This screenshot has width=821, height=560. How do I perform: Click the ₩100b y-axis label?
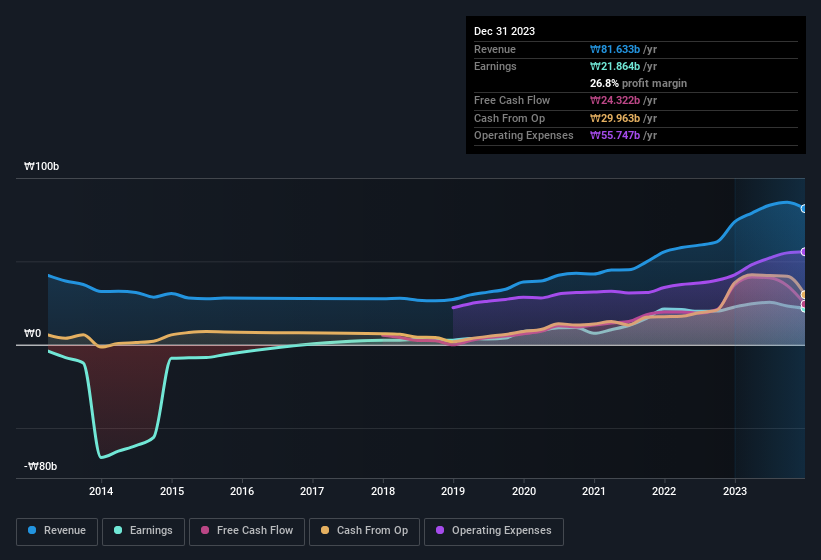(x=42, y=167)
